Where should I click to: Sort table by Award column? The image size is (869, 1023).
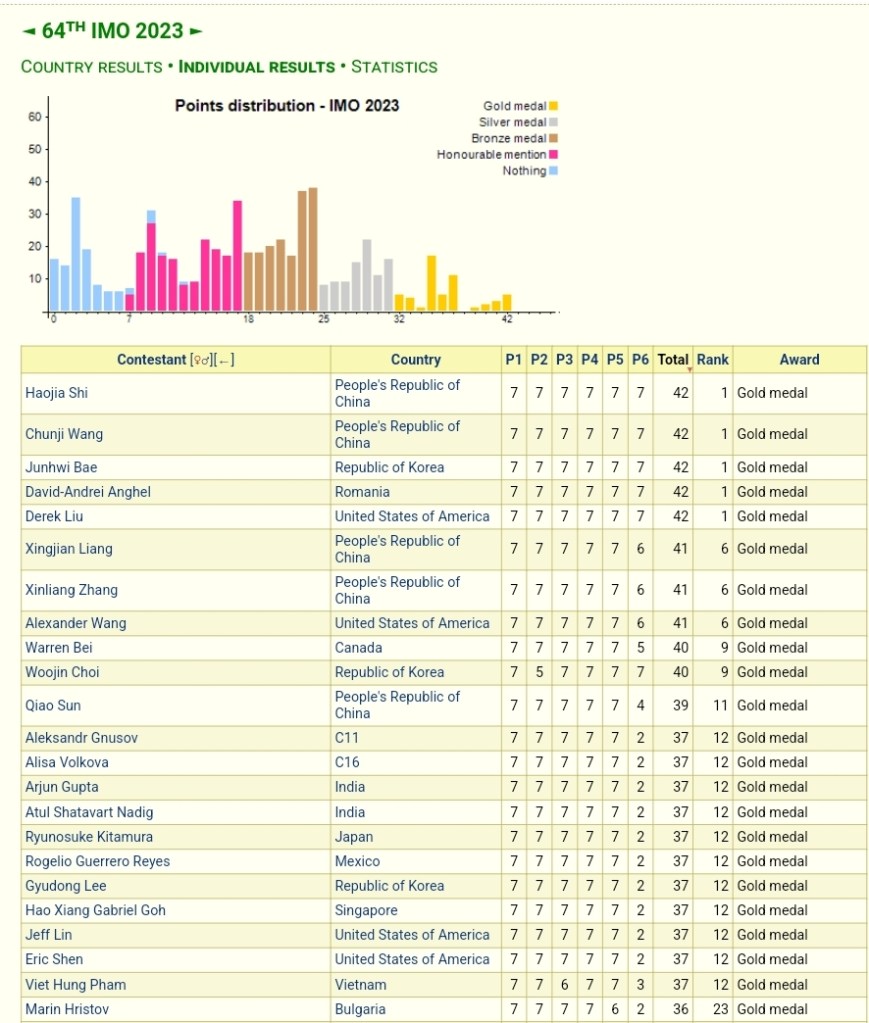pyautogui.click(x=798, y=360)
